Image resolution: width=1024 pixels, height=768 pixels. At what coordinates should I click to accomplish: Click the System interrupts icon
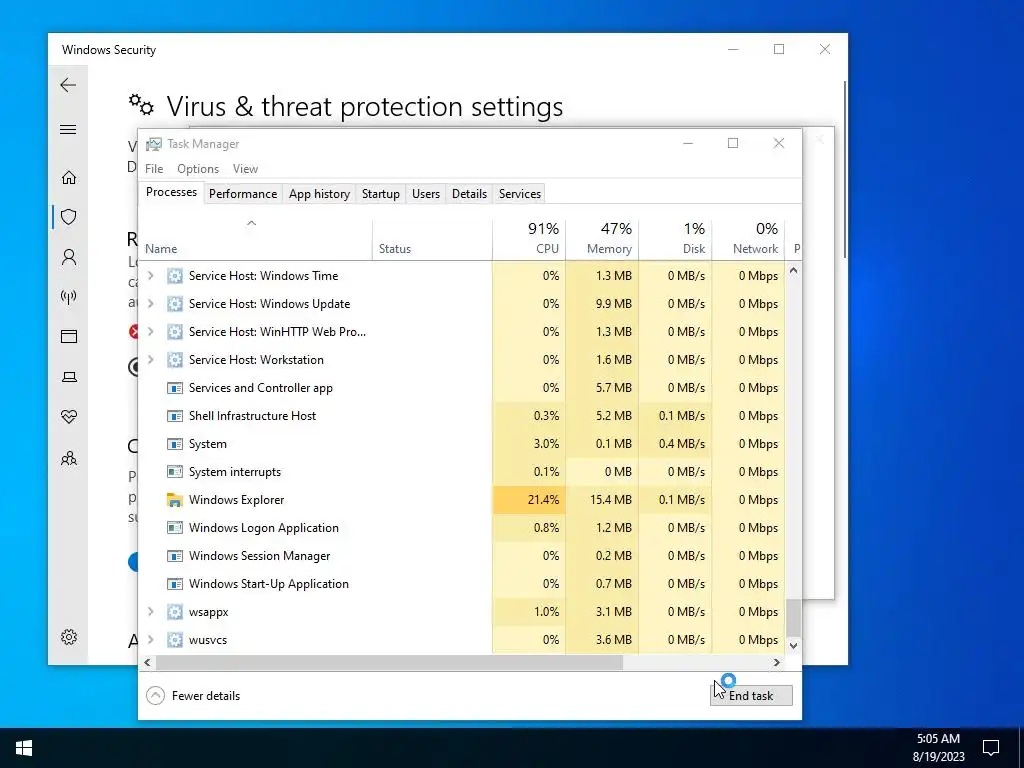(174, 472)
